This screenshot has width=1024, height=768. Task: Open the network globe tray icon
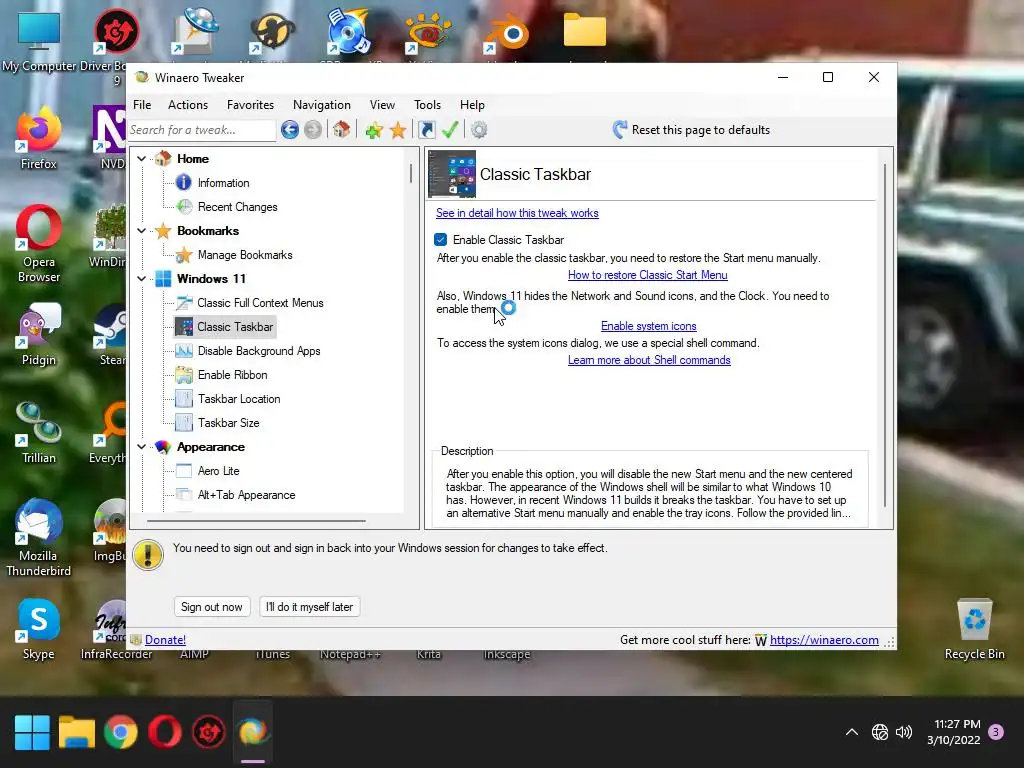coord(880,732)
